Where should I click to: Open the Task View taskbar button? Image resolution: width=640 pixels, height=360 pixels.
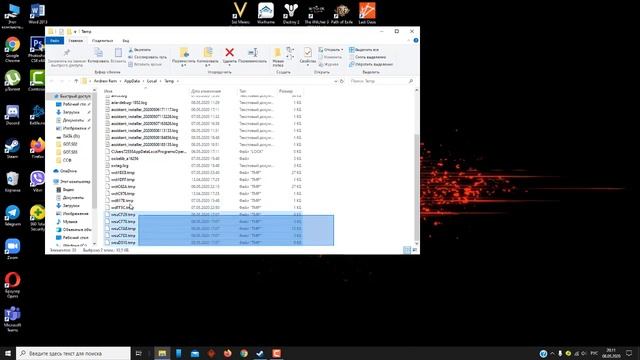[138, 353]
